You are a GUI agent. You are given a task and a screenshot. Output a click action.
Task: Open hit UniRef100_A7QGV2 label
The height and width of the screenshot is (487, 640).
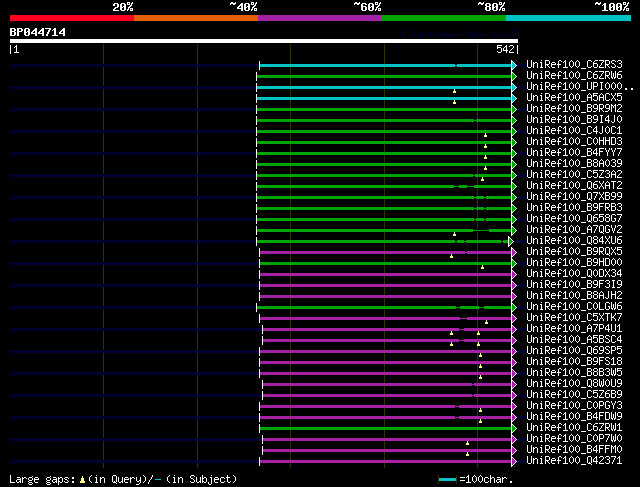tap(574, 230)
